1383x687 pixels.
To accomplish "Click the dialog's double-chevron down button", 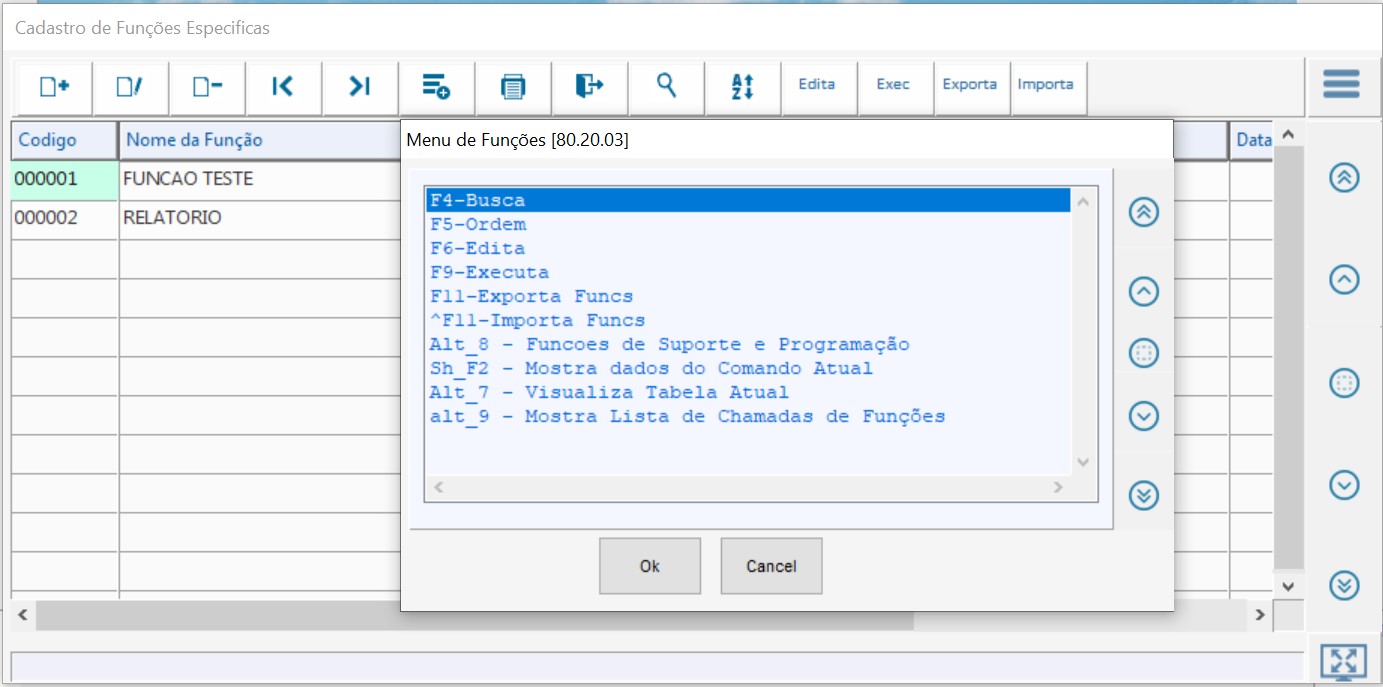I will (1143, 494).
